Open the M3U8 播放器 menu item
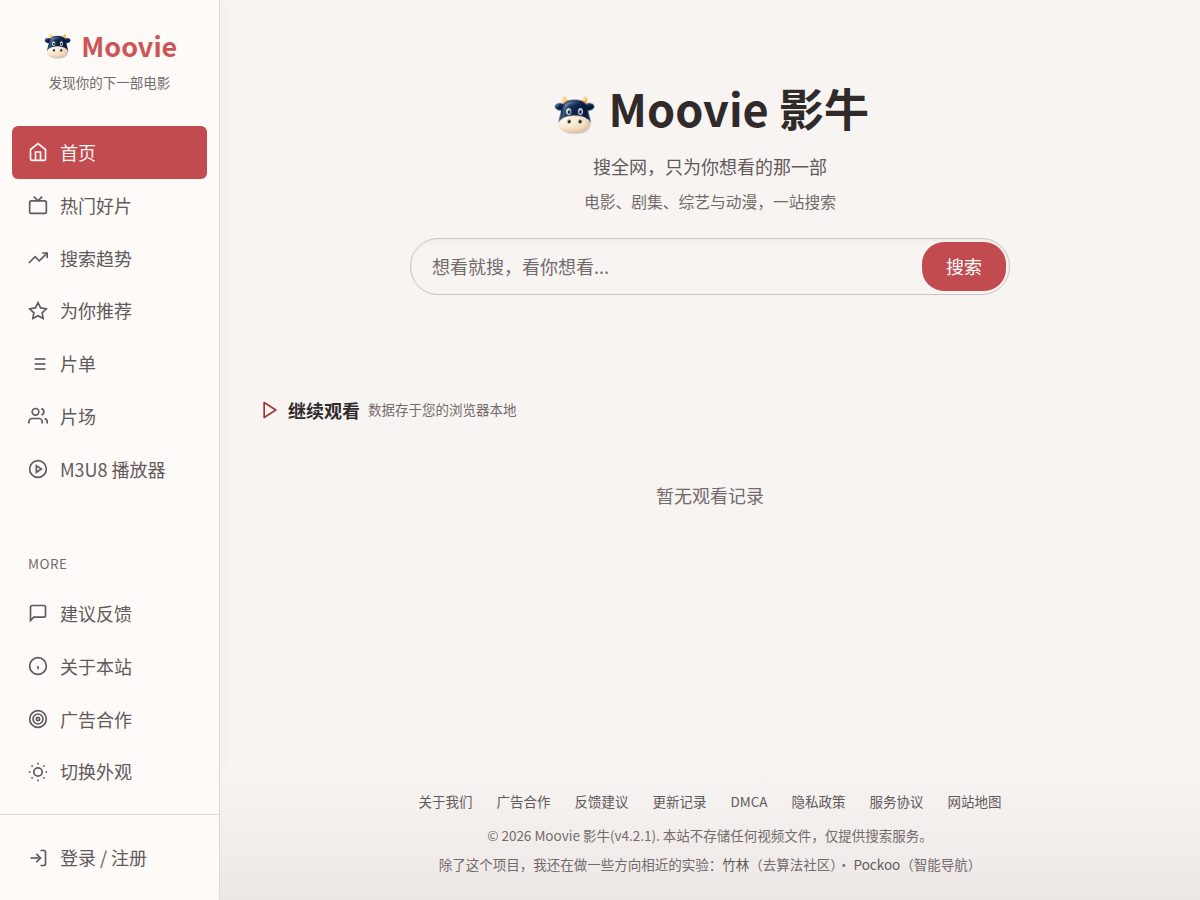Screen dimensions: 1200x900 point(109,470)
